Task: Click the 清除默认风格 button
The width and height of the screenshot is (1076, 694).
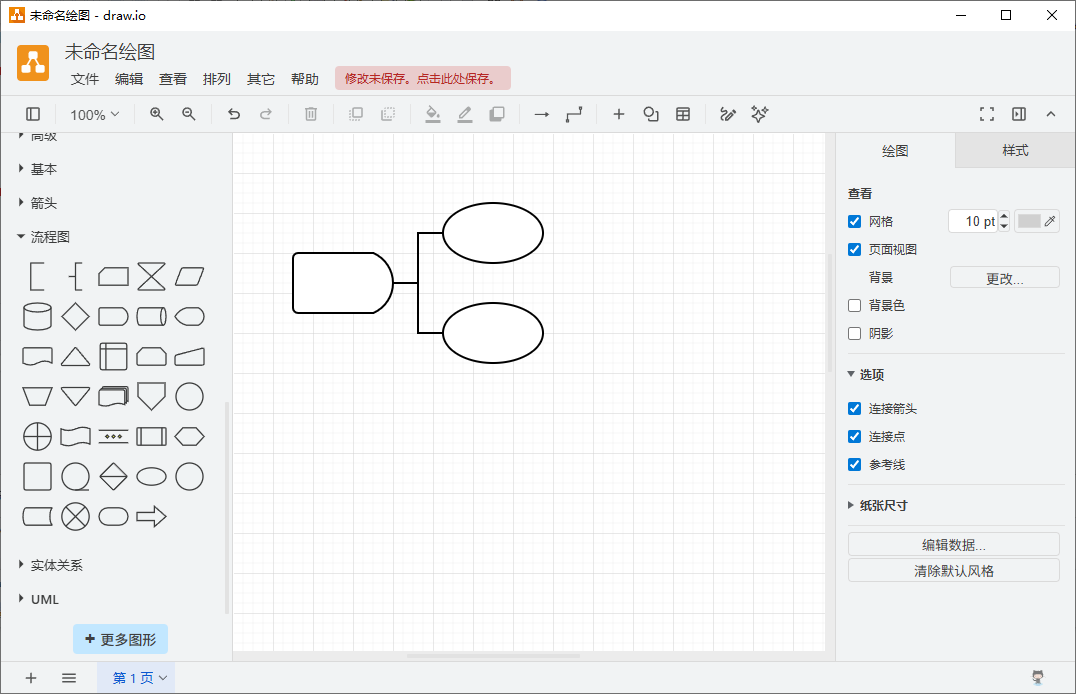Action: coord(954,570)
